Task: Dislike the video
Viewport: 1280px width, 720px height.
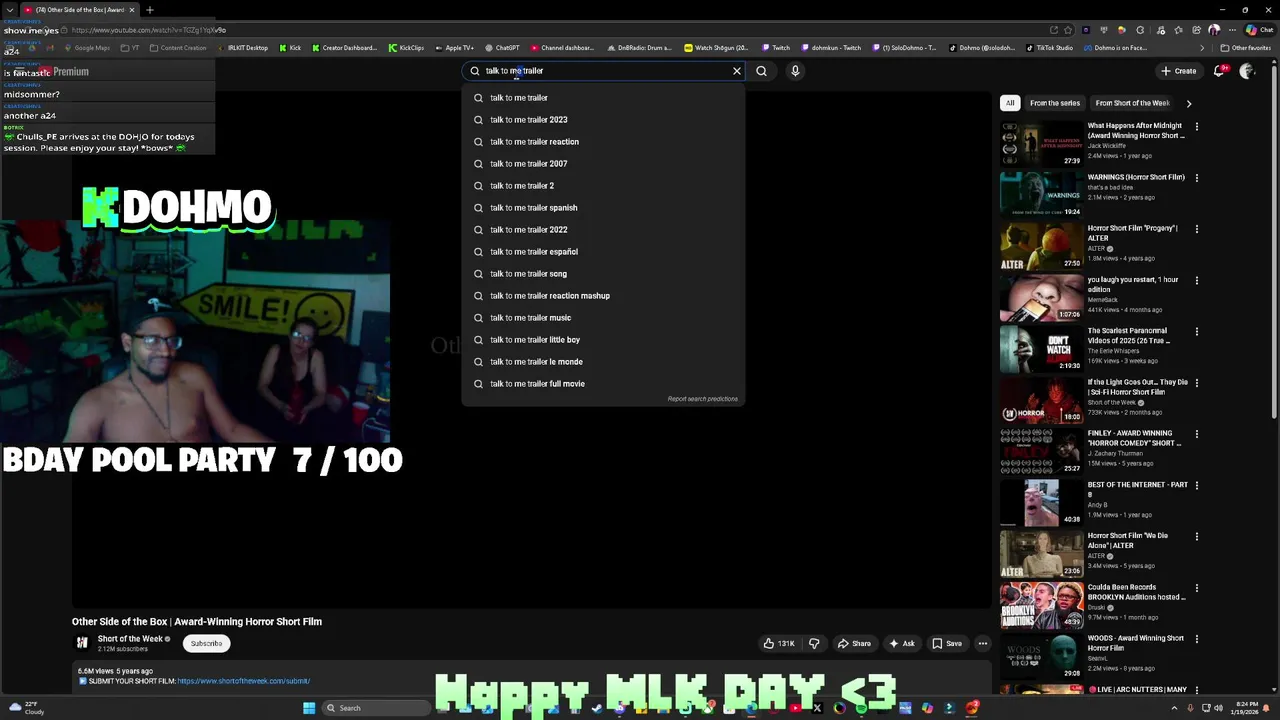Action: coord(814,644)
